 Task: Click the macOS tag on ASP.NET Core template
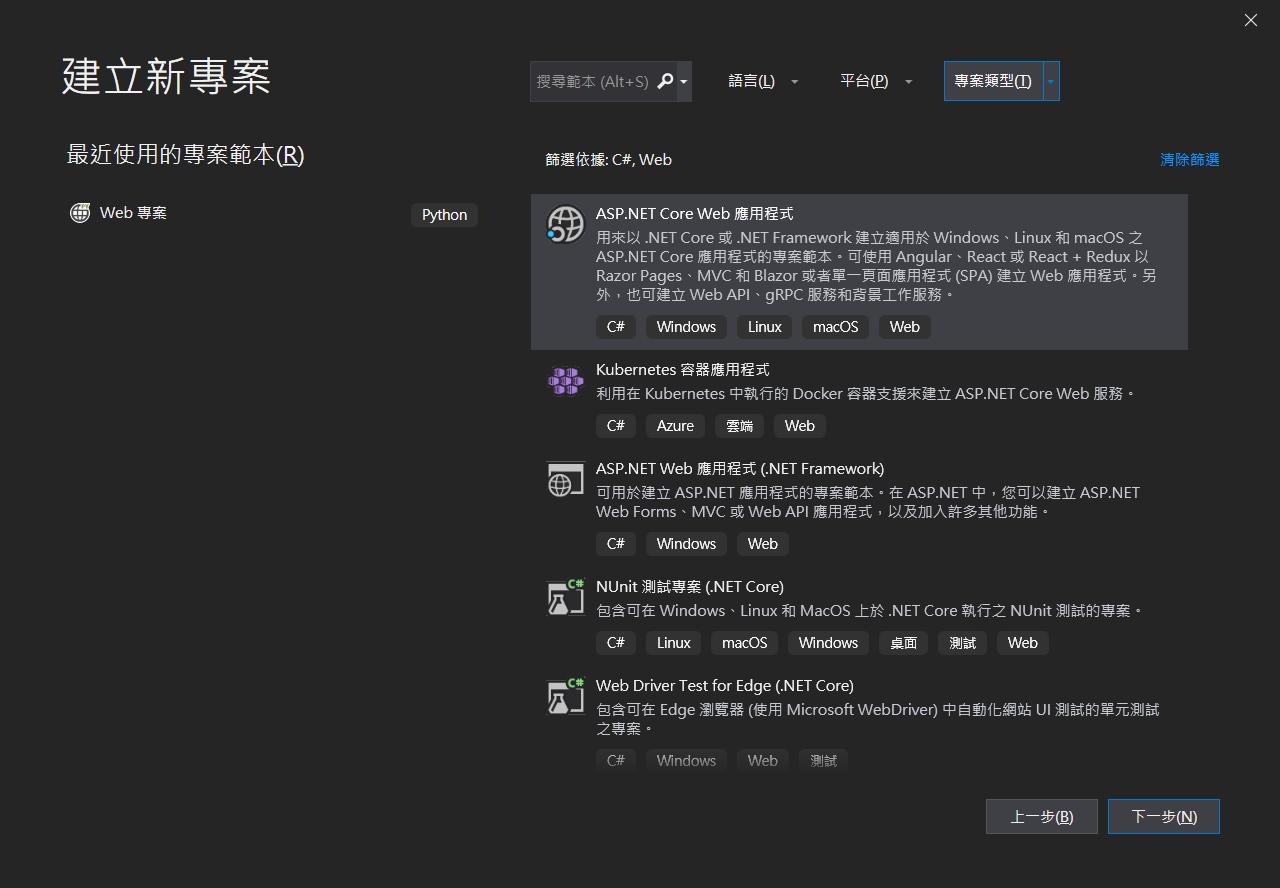pyautogui.click(x=835, y=327)
